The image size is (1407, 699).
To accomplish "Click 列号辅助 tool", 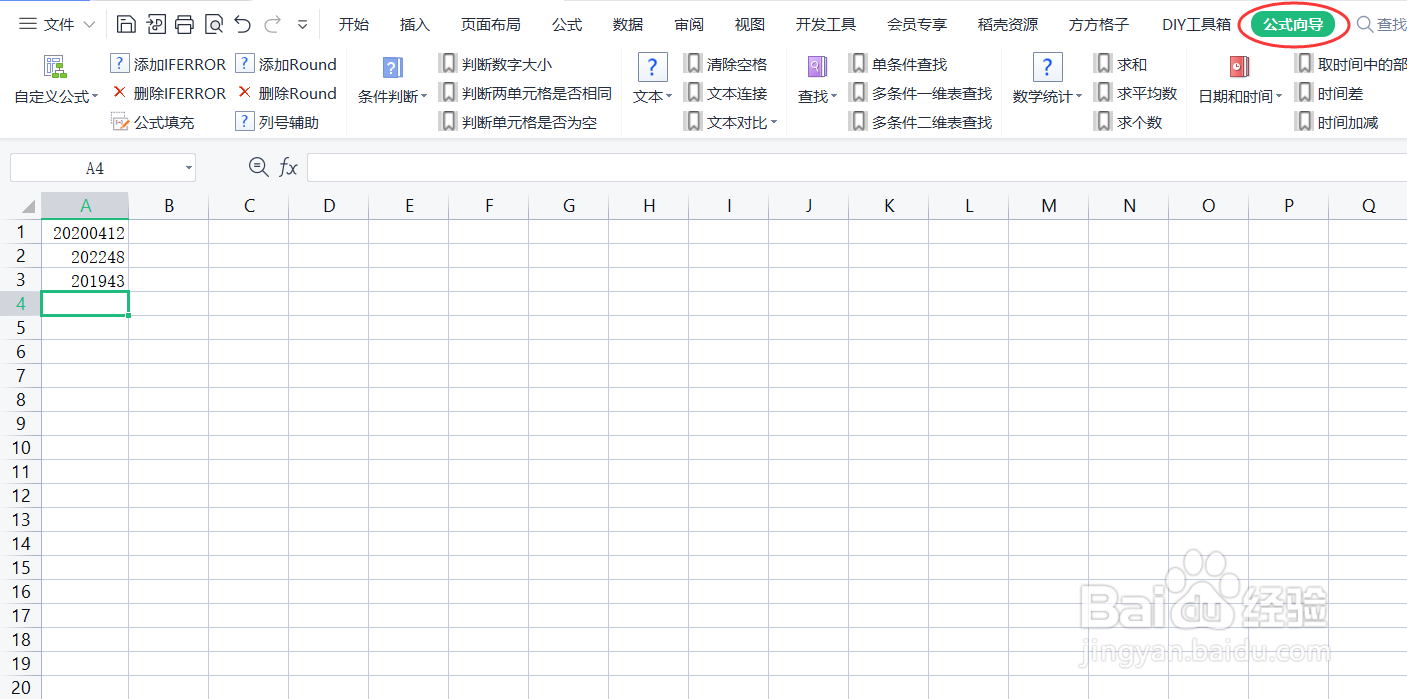I will click(277, 122).
